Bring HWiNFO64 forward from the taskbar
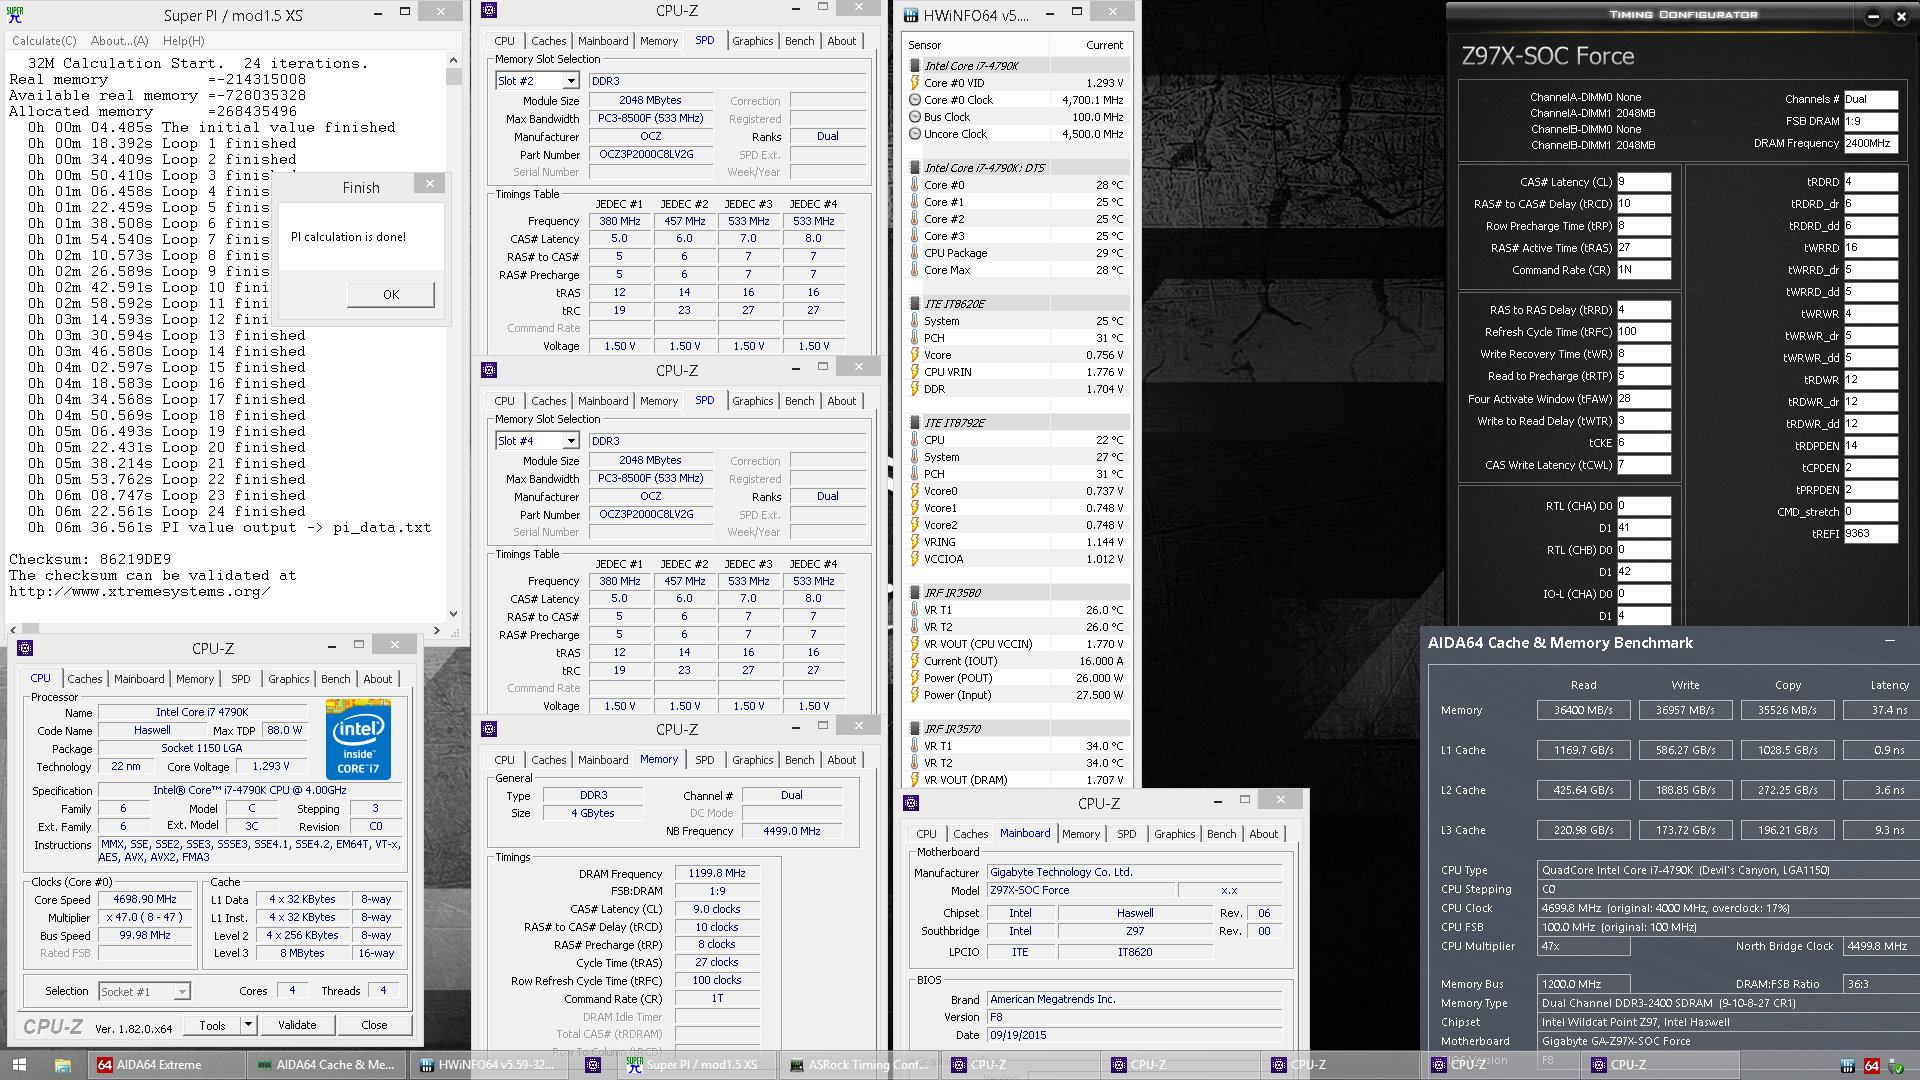The width and height of the screenshot is (1920, 1080). tap(489, 1064)
